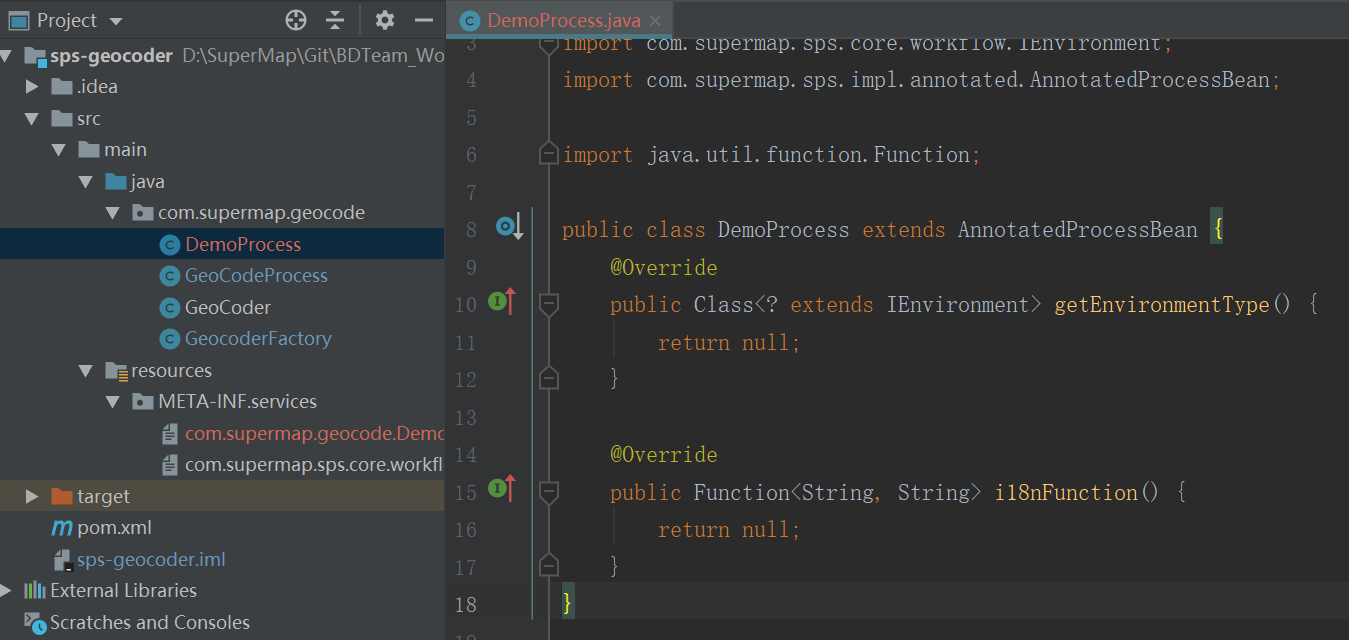Toggle the import block fold at line 6
The image size is (1349, 640).
548,154
